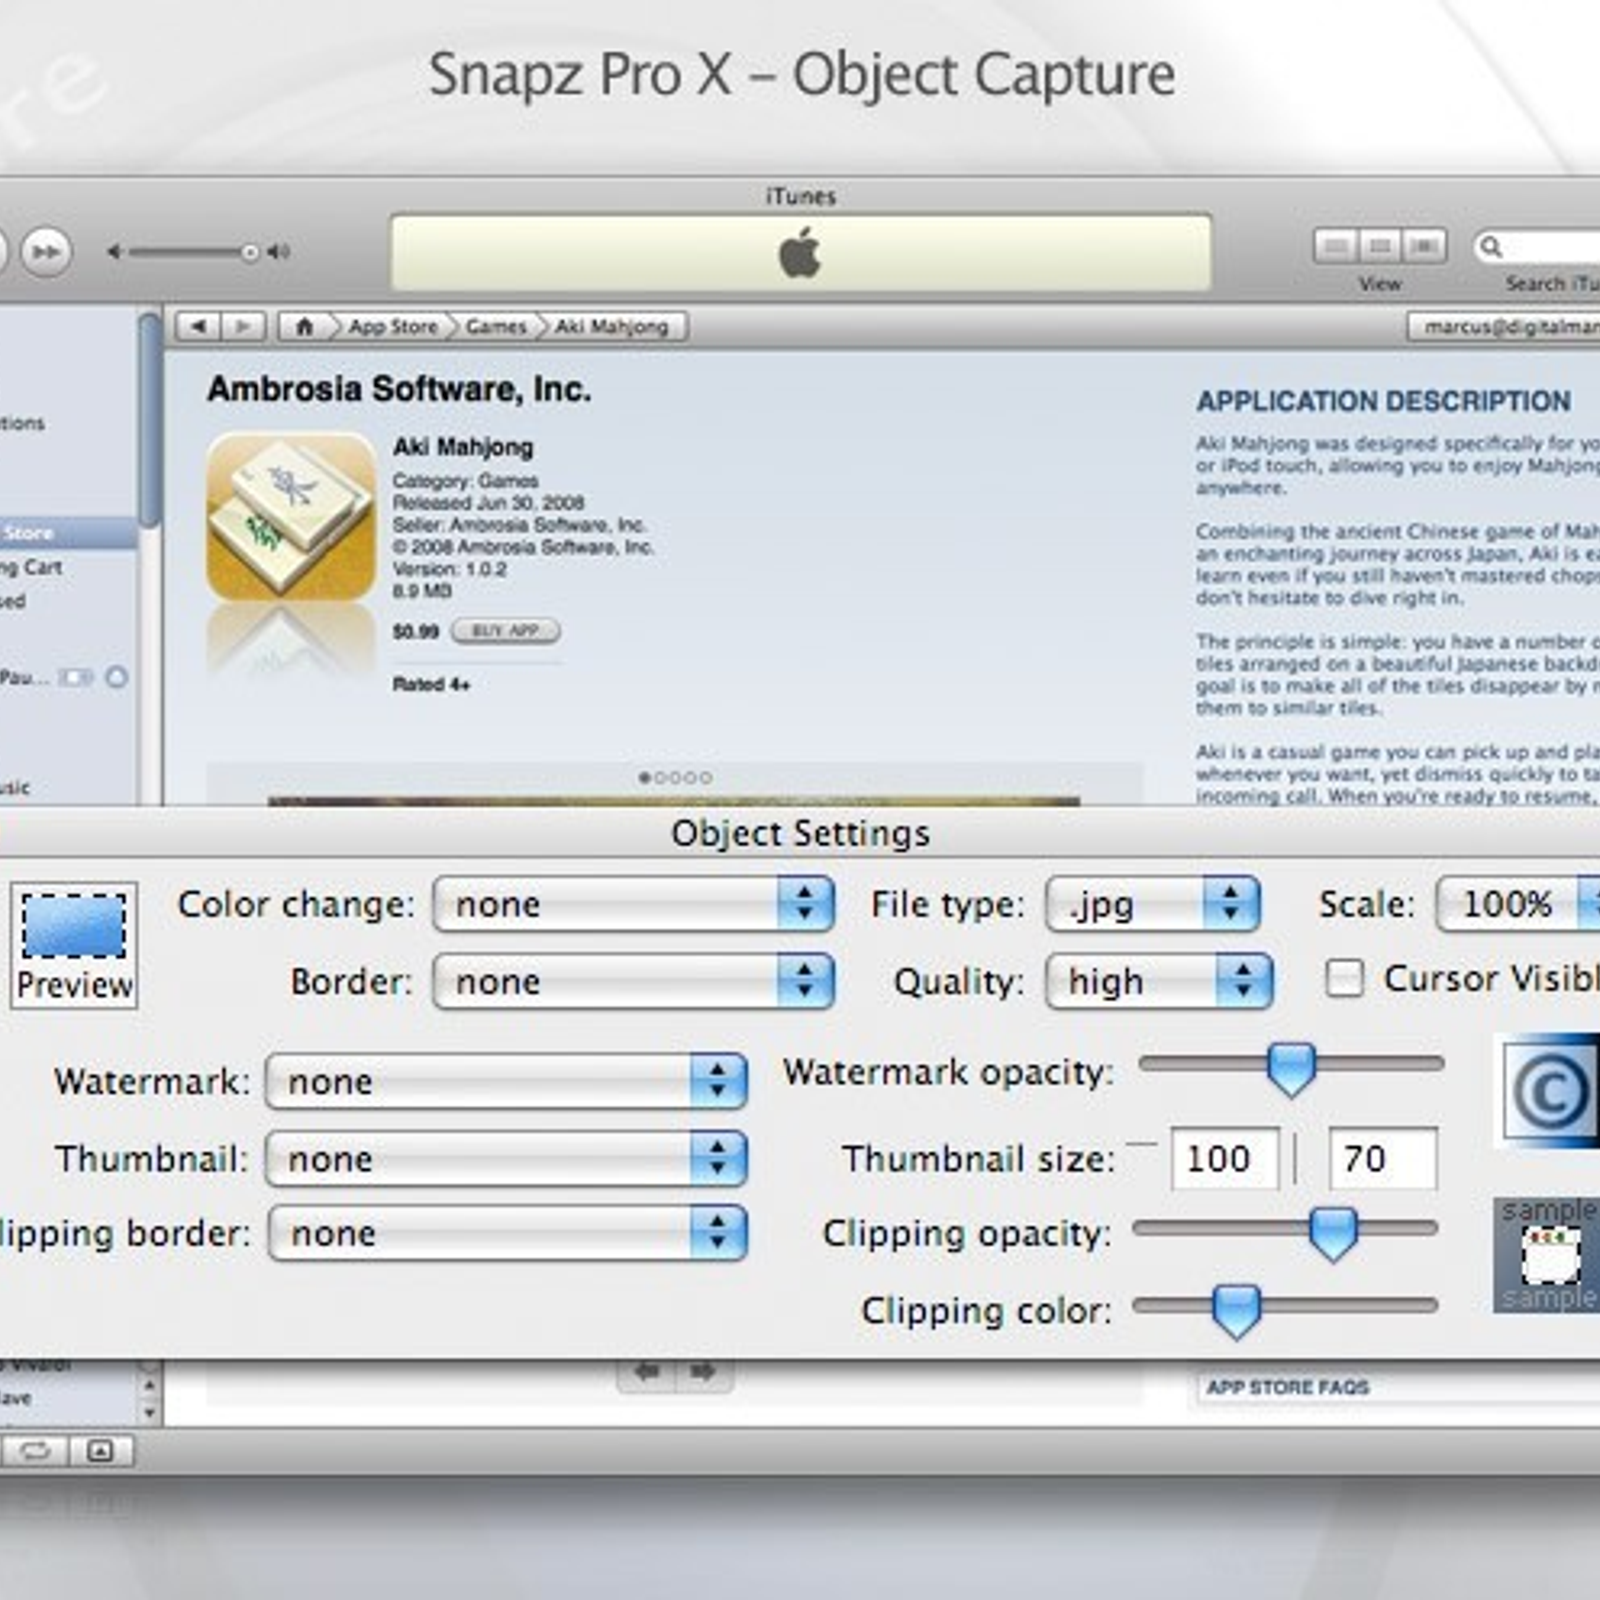Image resolution: width=1600 pixels, height=1600 pixels.
Task: Click the clipping sample preview image
Action: [1546, 1255]
